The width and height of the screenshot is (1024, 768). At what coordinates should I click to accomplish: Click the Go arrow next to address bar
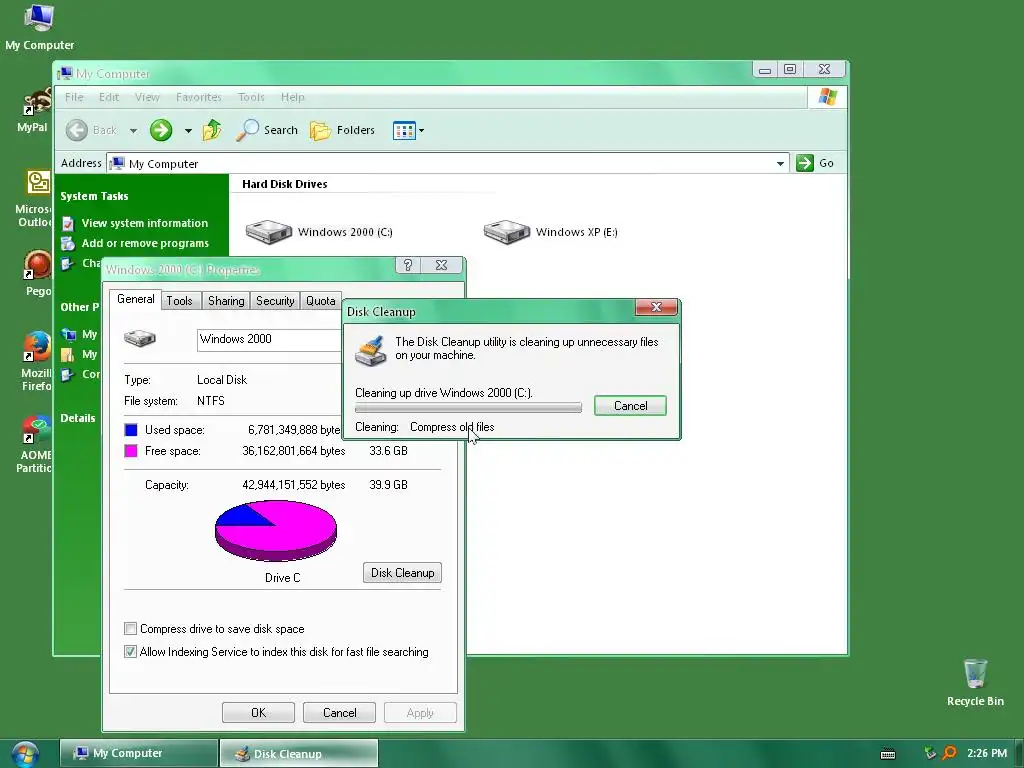(x=805, y=163)
